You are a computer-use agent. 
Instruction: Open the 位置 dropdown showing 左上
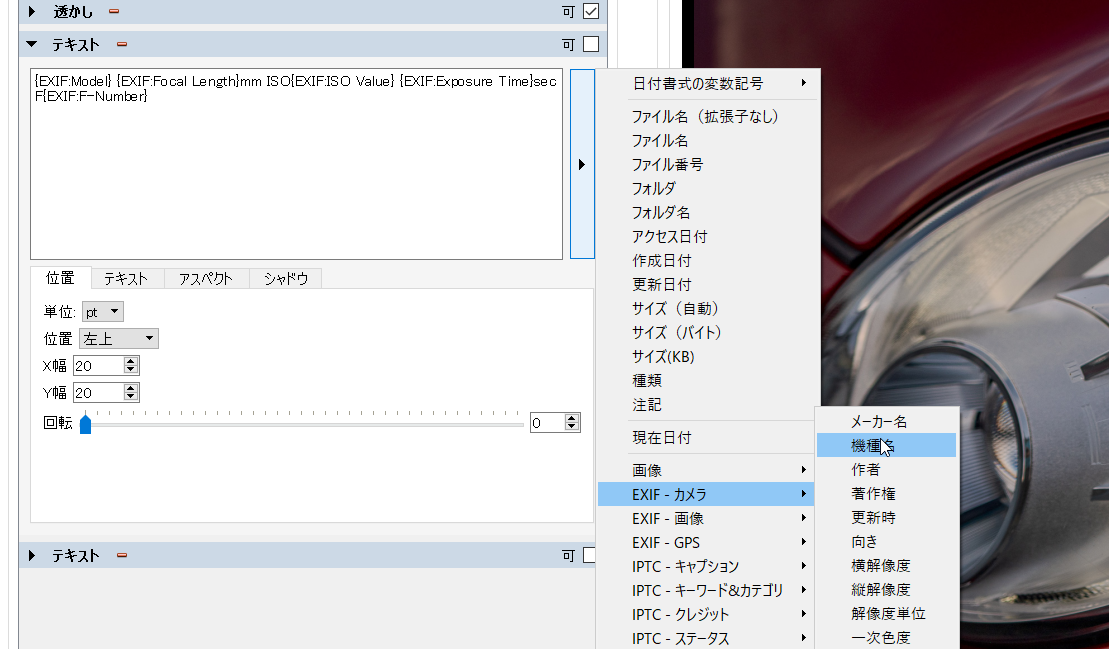click(118, 338)
